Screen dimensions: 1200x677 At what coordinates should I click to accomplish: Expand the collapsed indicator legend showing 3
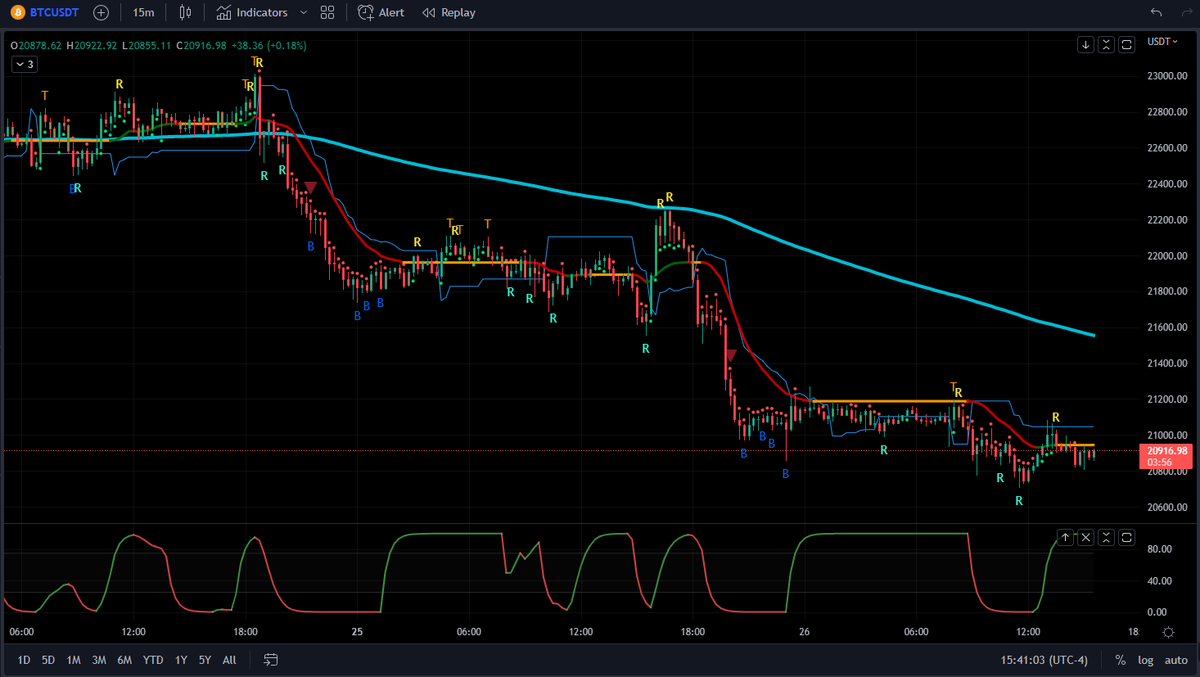point(24,64)
